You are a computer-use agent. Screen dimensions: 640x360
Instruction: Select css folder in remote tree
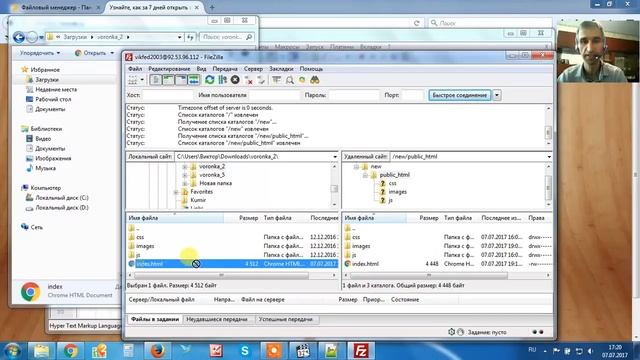pos(392,183)
